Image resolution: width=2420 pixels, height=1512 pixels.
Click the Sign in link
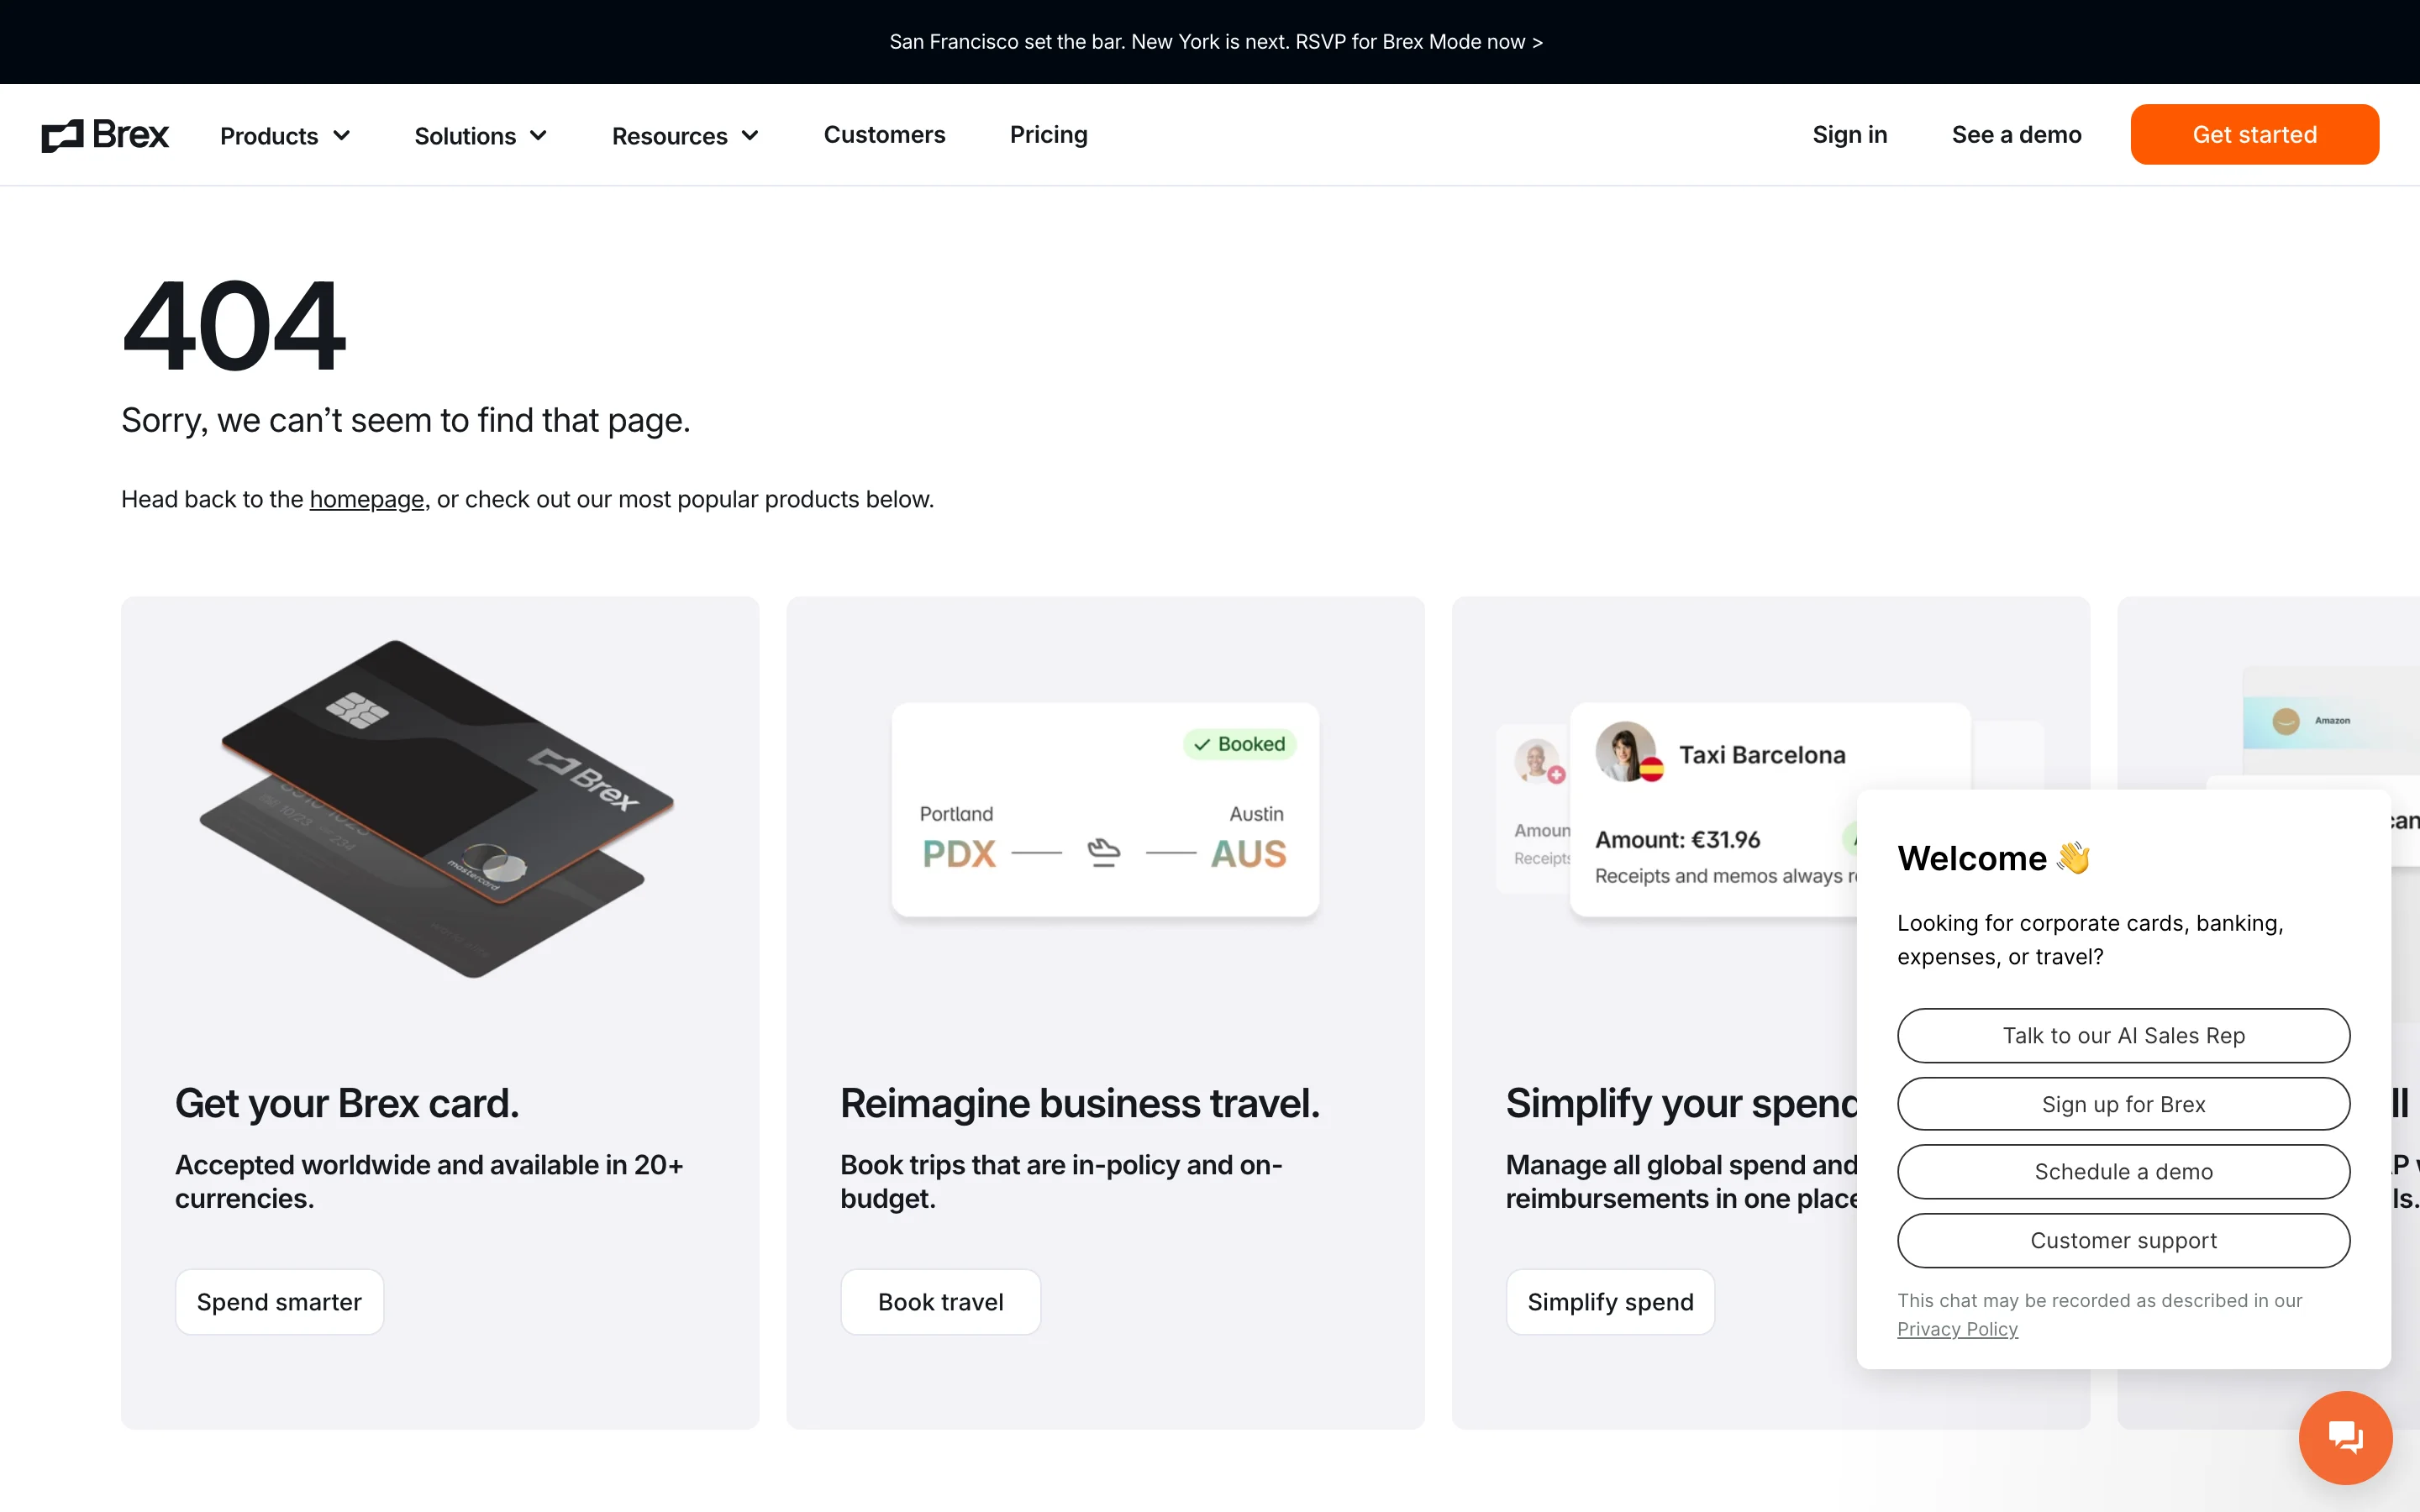[x=1849, y=134]
